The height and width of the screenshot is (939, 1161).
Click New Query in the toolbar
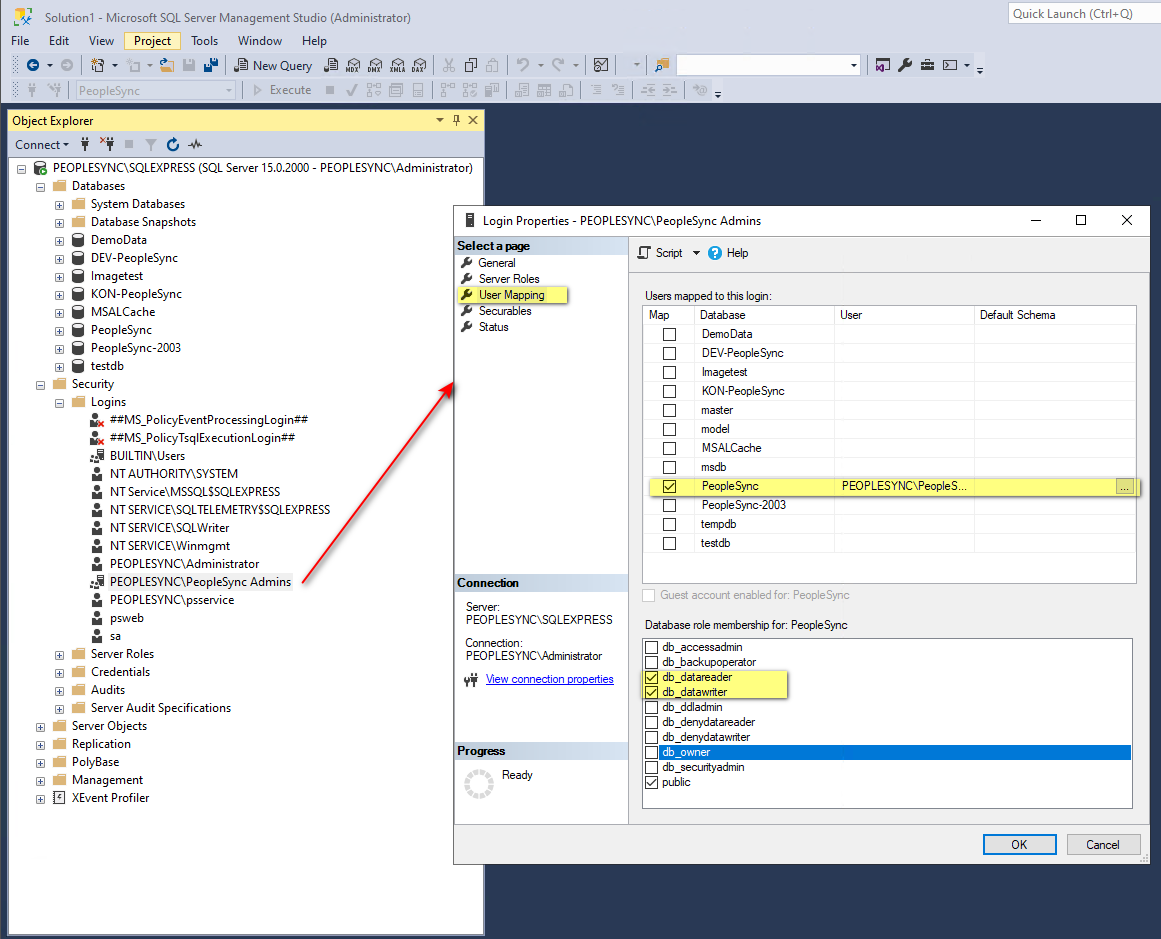coord(273,65)
